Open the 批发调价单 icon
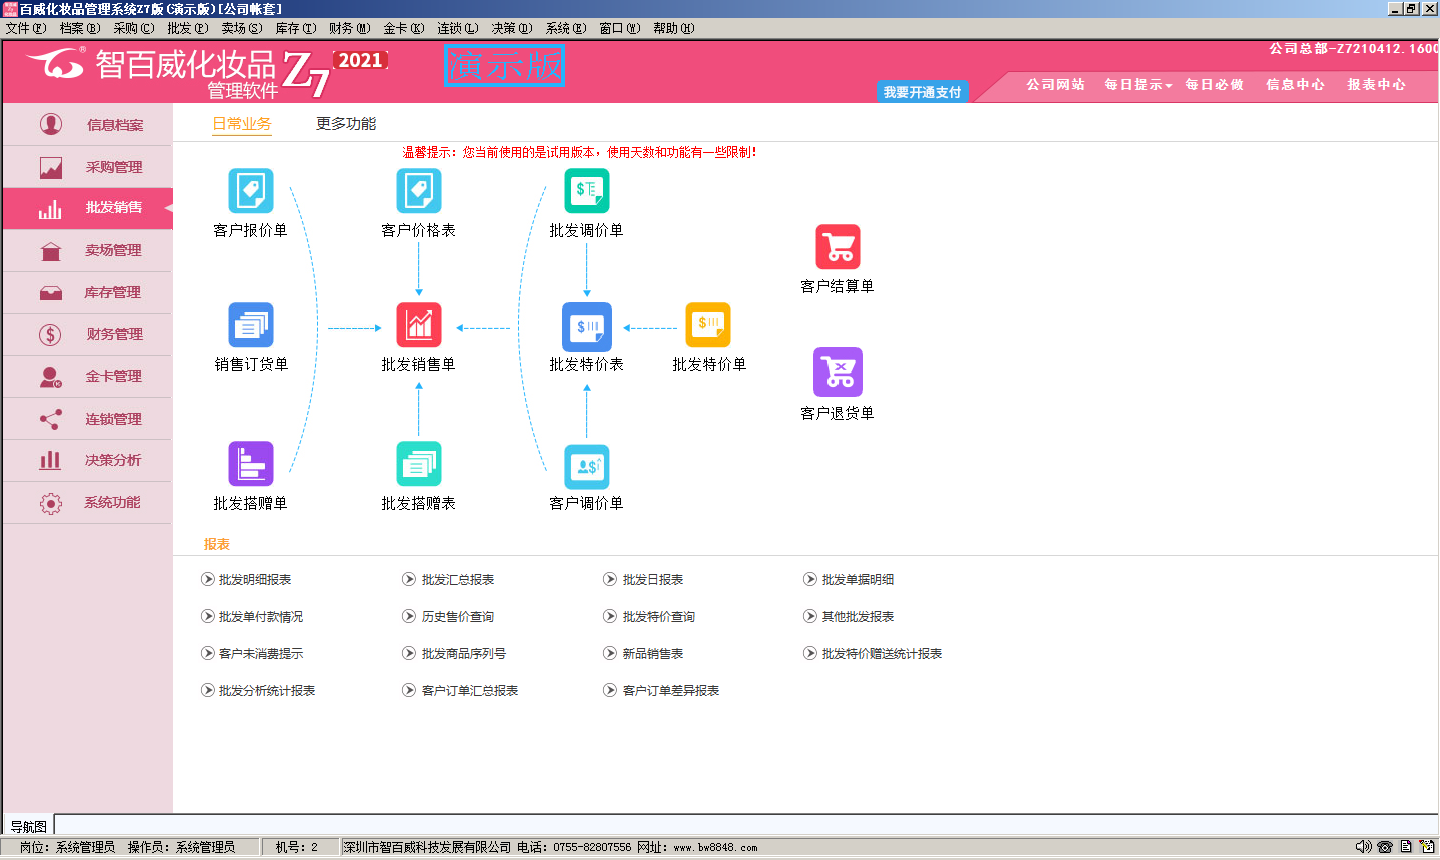The width and height of the screenshot is (1440, 860). click(x=586, y=190)
